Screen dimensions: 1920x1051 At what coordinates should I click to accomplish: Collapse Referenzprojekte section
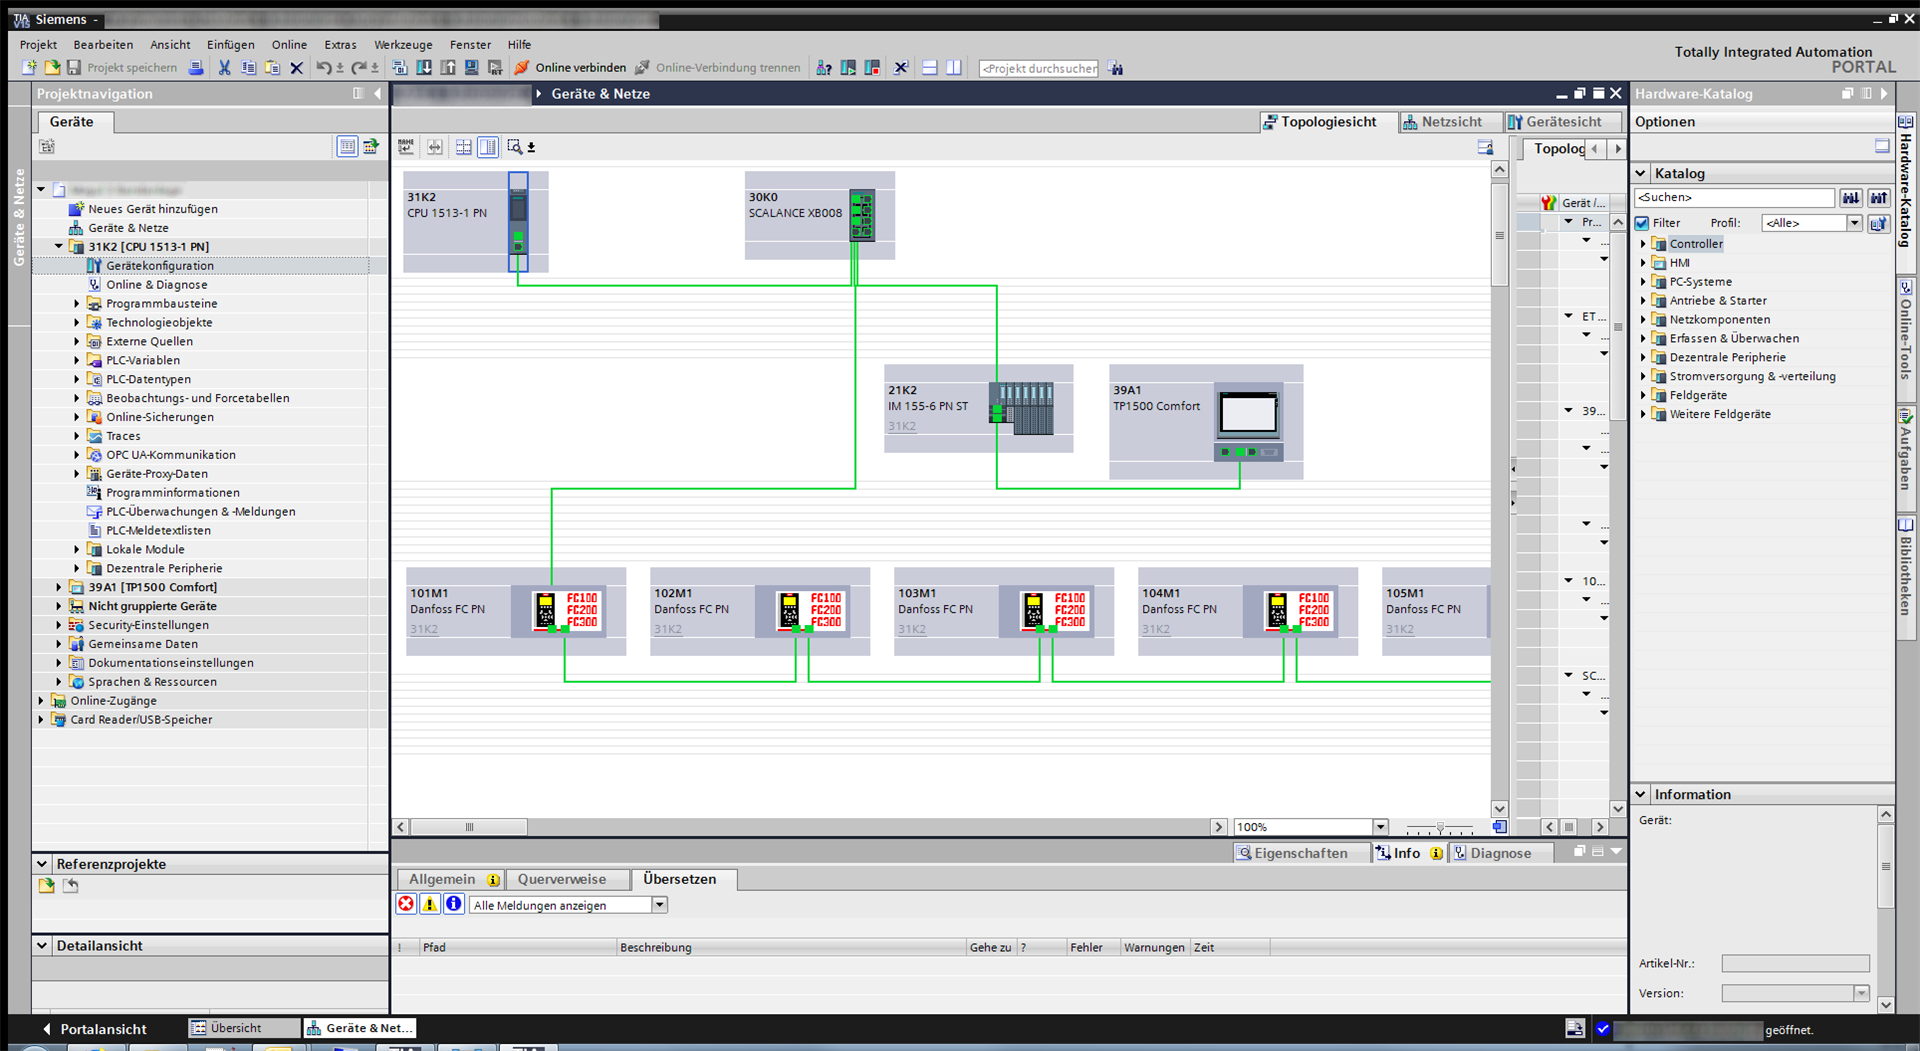(42, 864)
